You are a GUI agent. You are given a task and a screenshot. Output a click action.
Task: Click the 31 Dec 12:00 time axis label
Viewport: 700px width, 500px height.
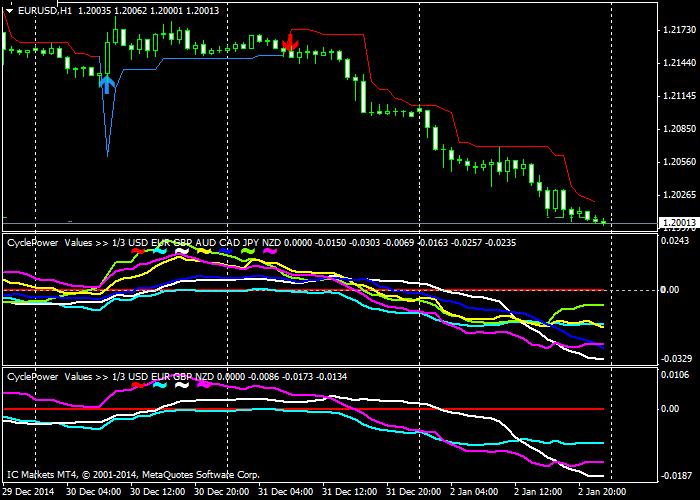350,493
